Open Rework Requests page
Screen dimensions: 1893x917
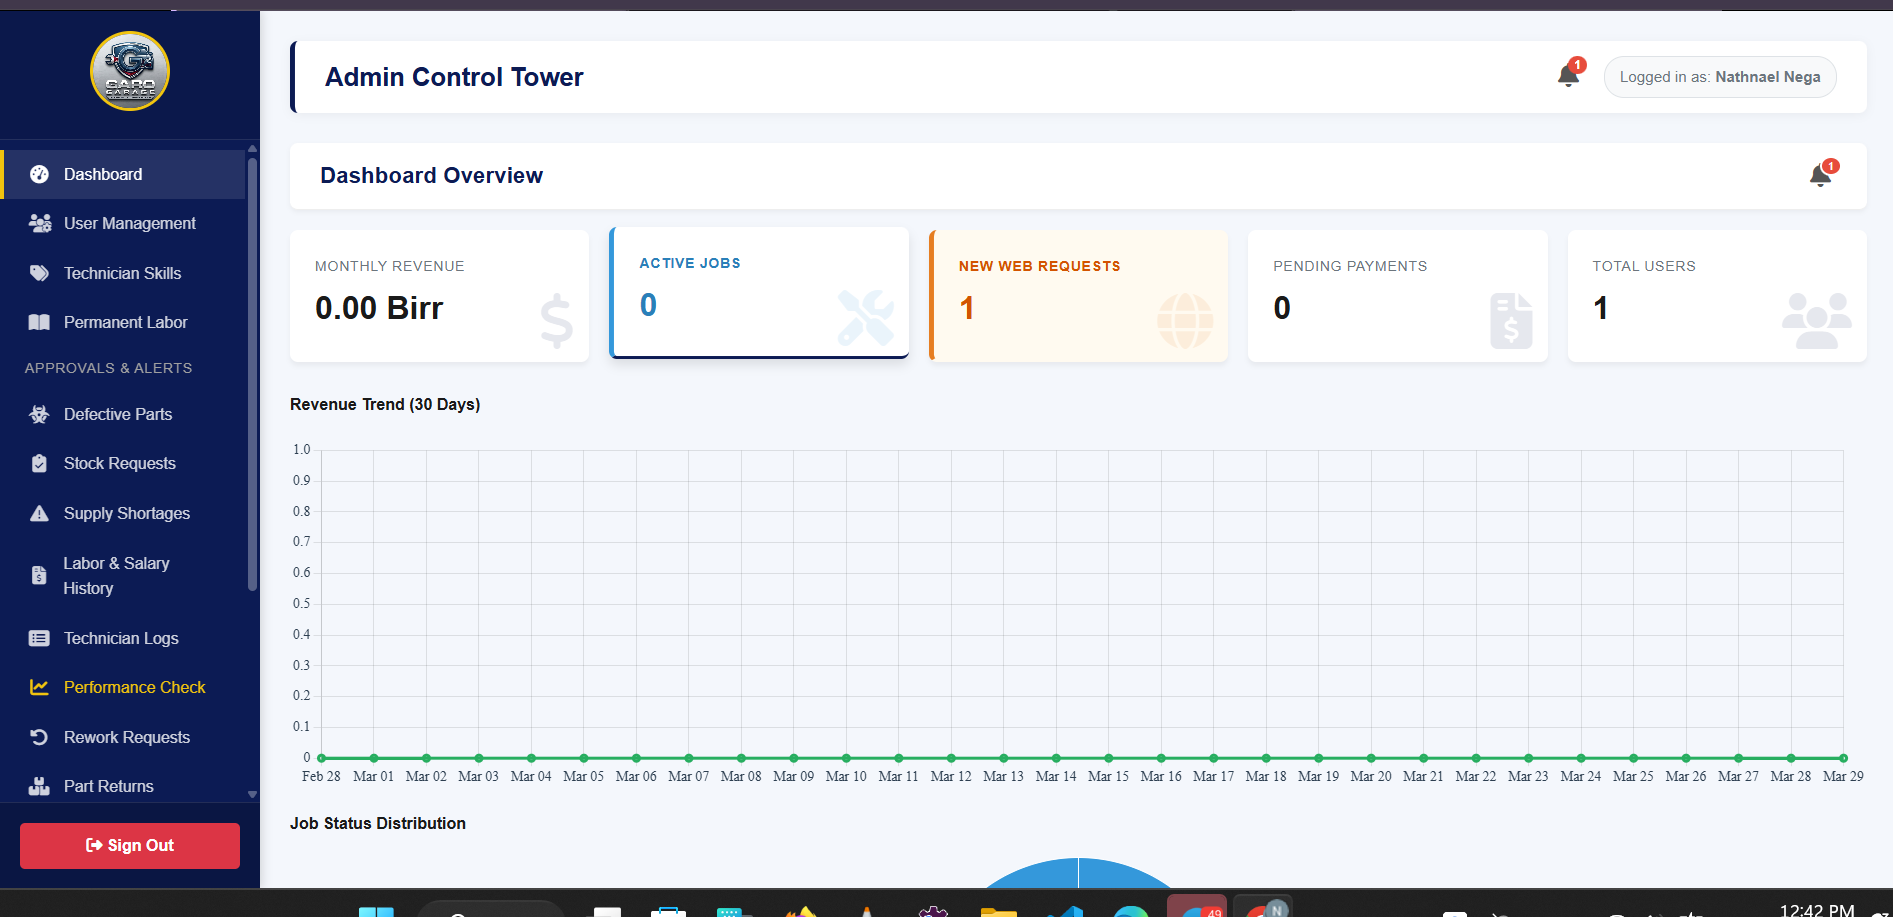click(x=123, y=737)
